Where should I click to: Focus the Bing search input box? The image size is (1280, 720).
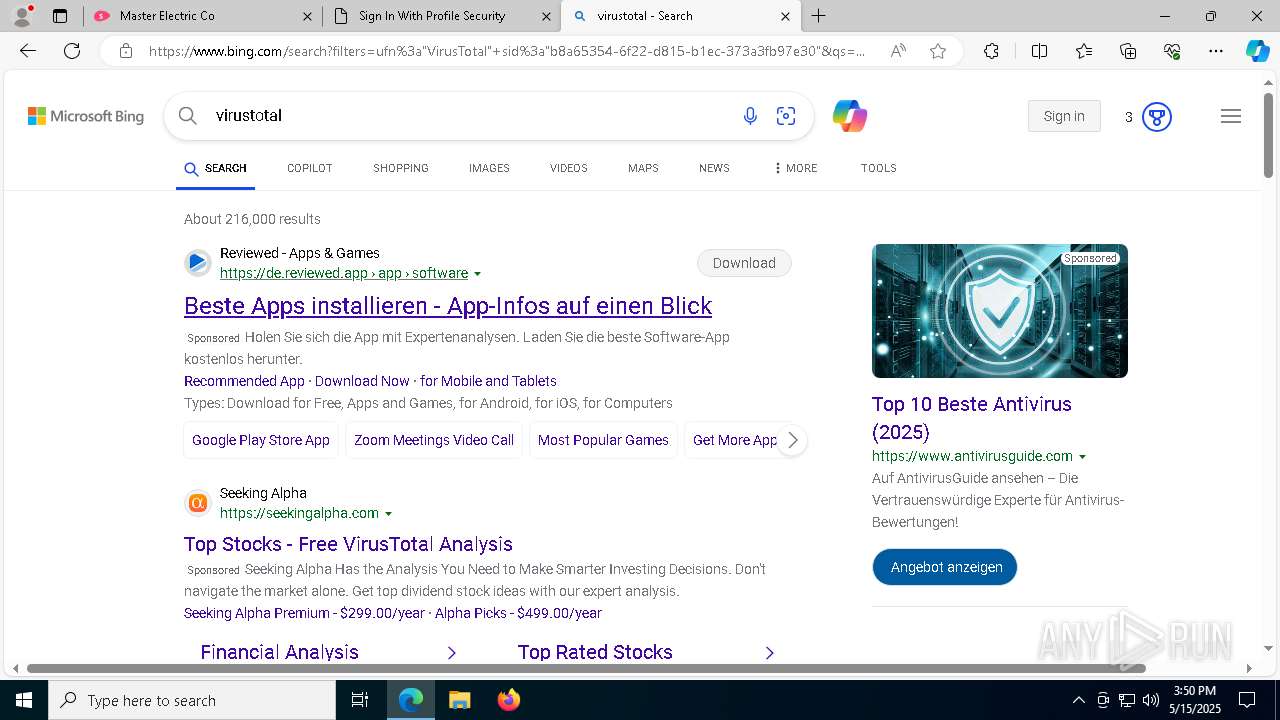[x=470, y=116]
